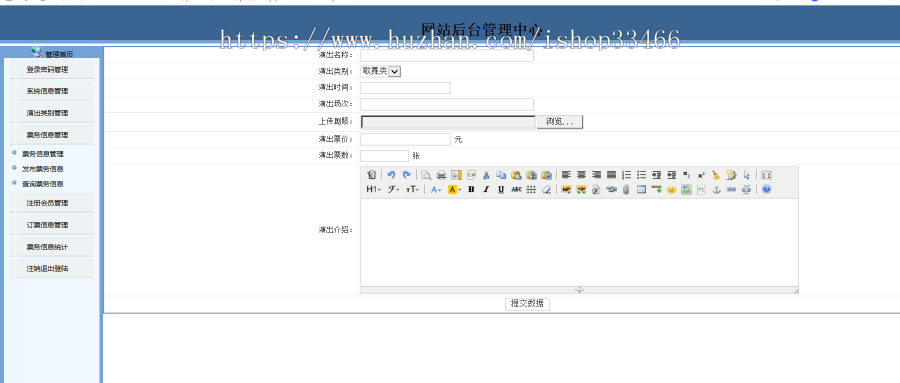Clear formatting with the broom icon
The image size is (900, 383).
[716, 175]
